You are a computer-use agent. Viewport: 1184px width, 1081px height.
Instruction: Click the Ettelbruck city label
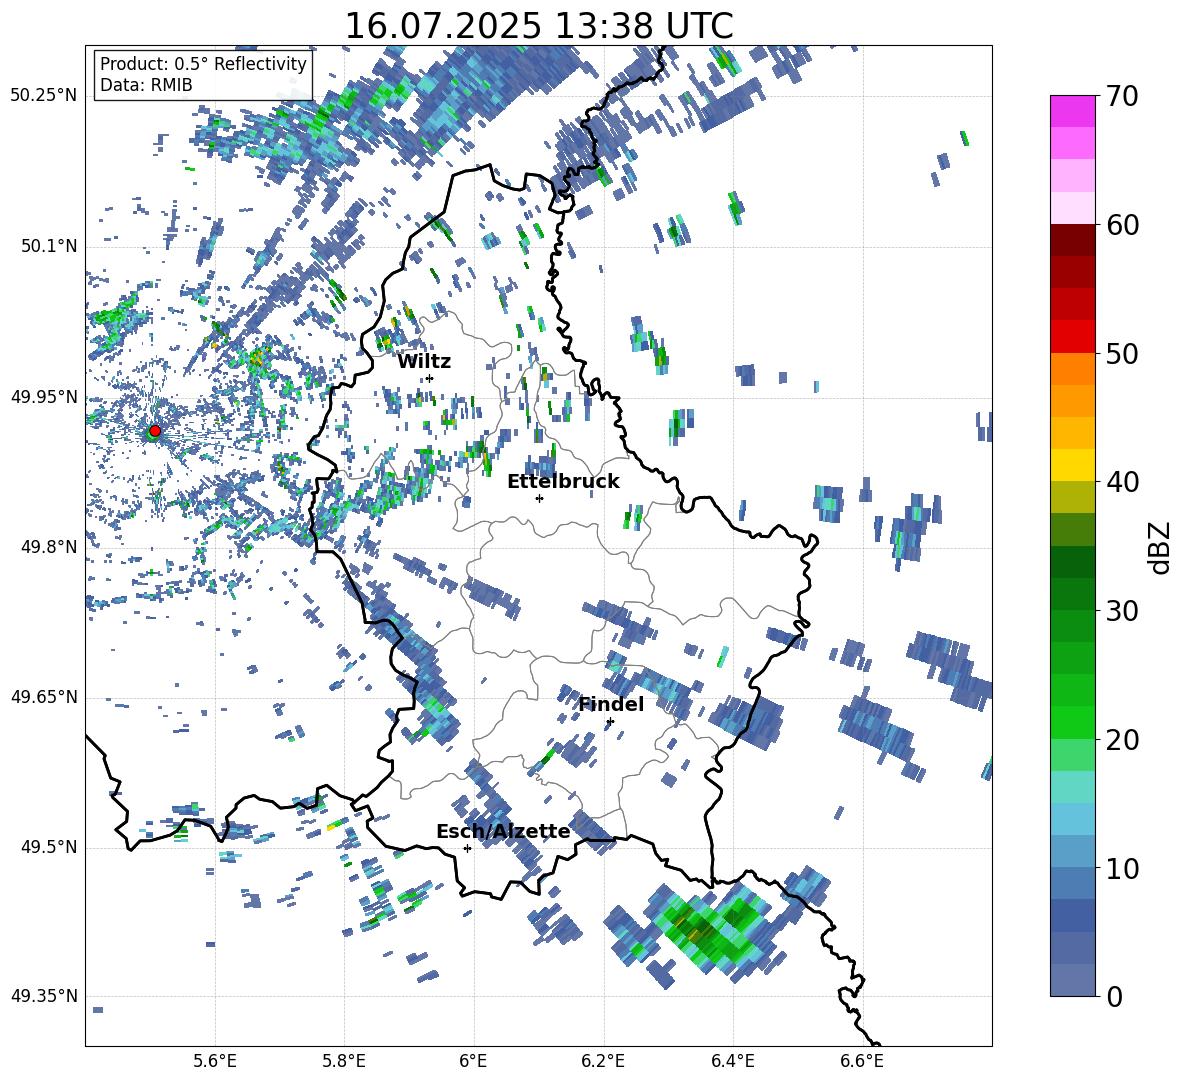tap(563, 482)
